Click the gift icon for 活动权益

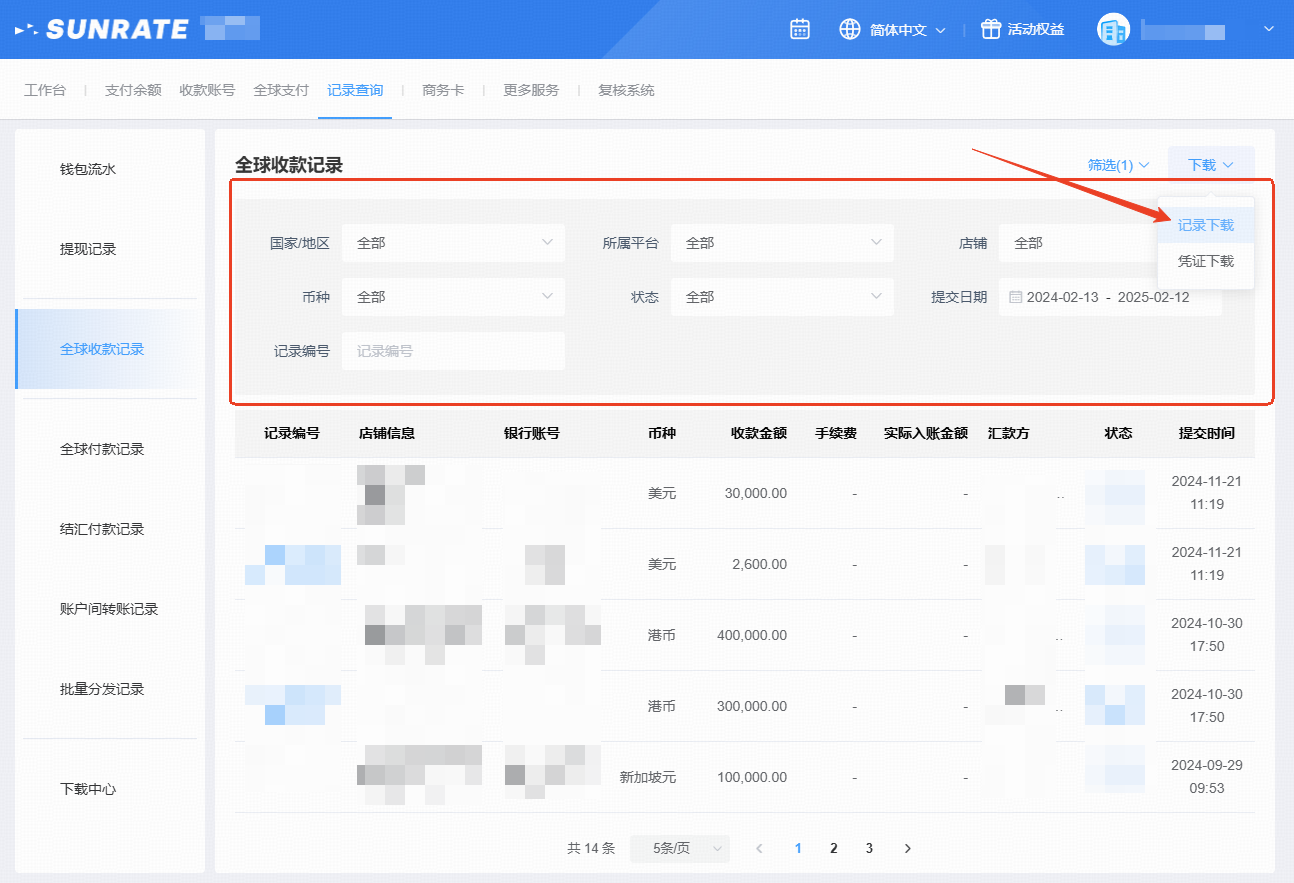[990, 29]
